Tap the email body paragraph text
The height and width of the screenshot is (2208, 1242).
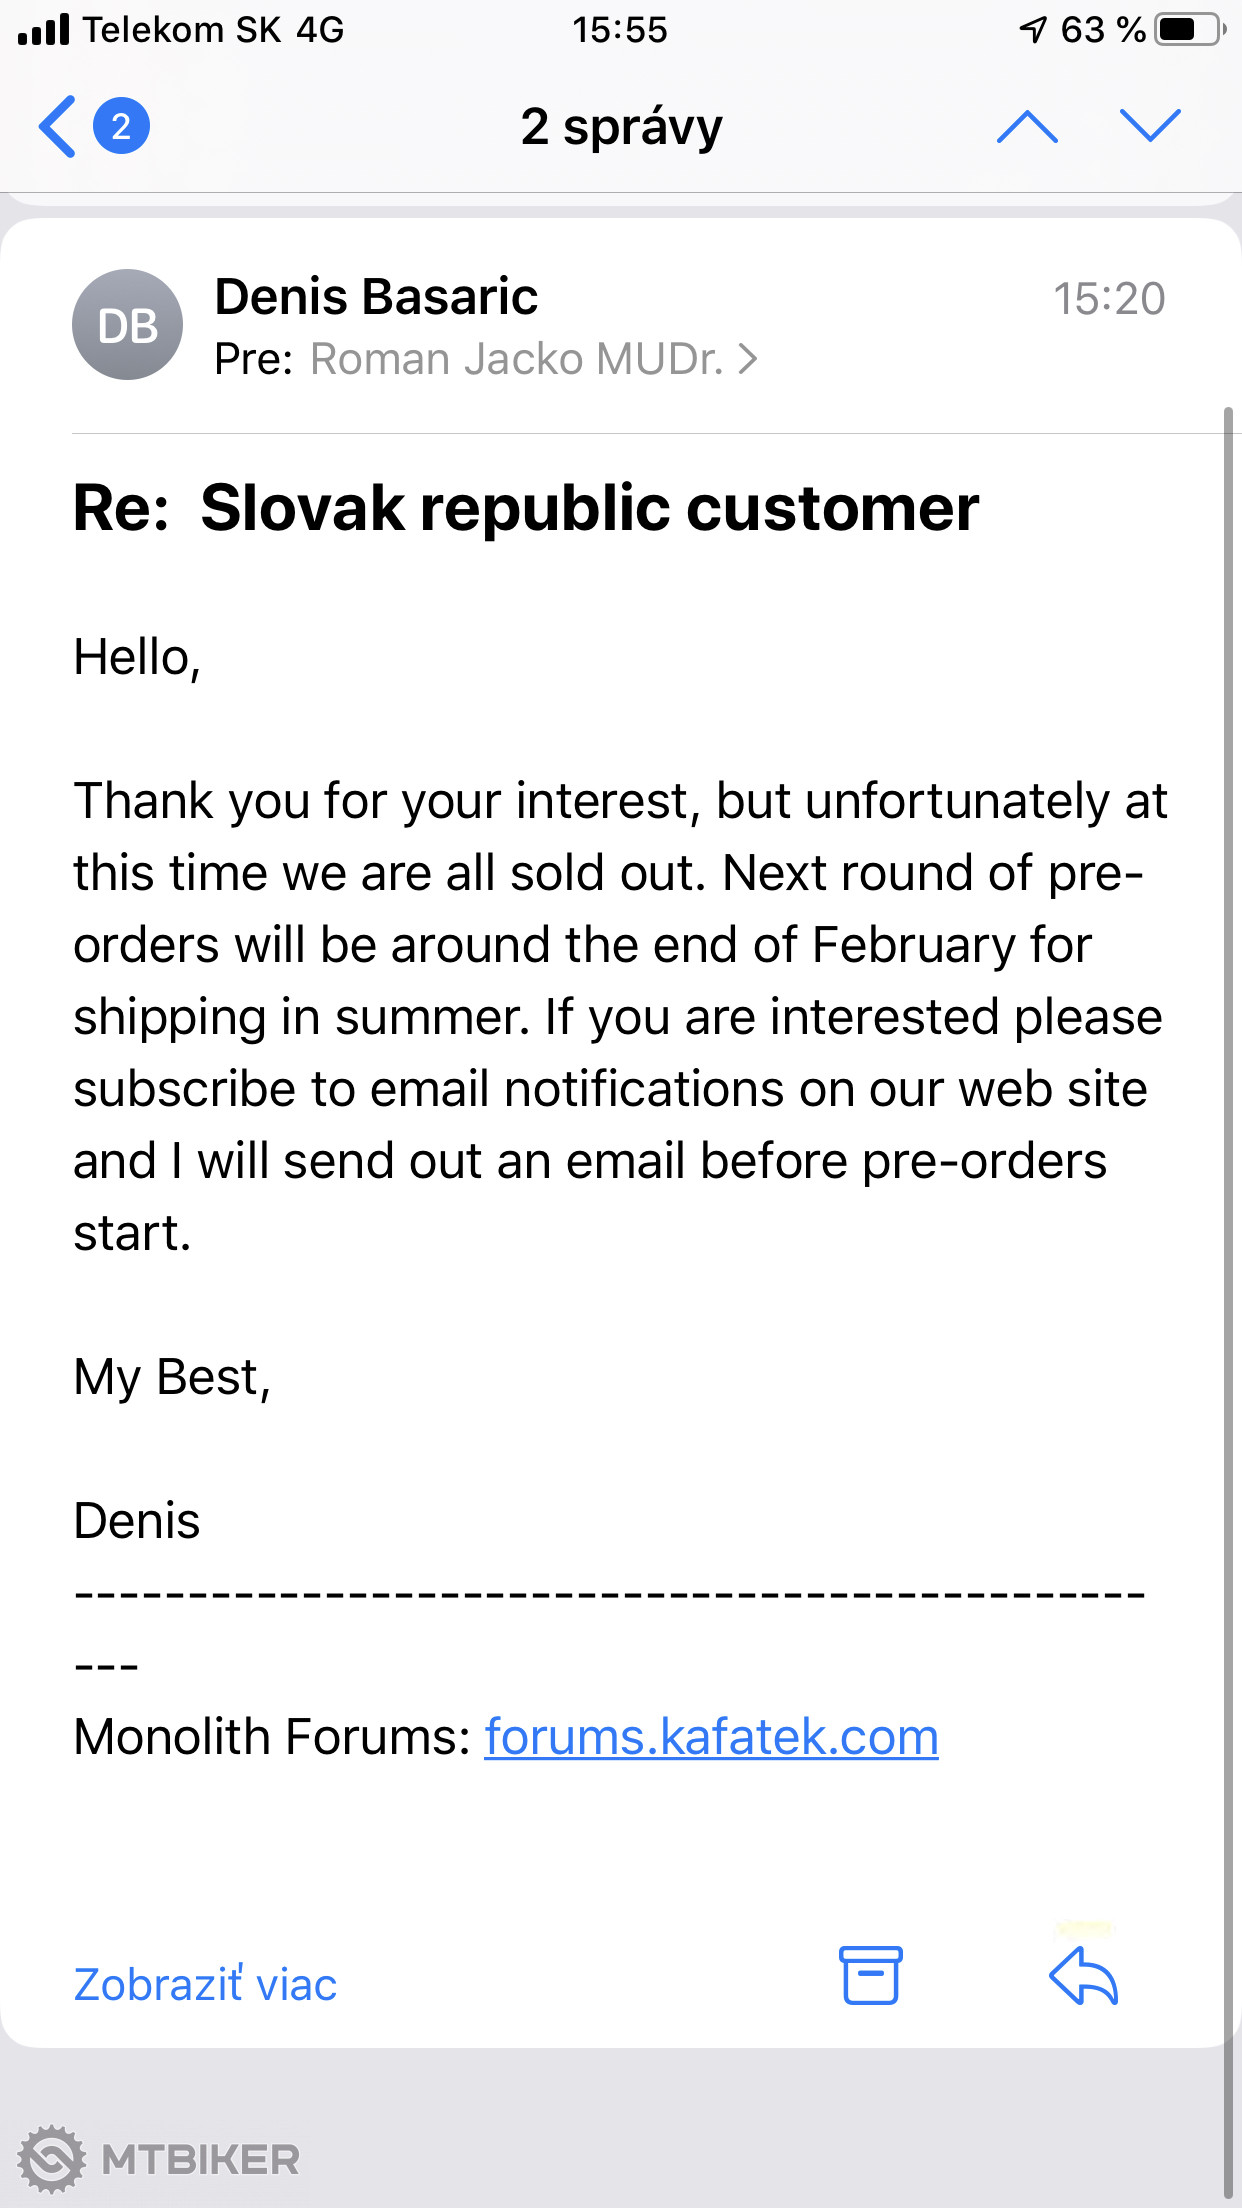tap(620, 1017)
